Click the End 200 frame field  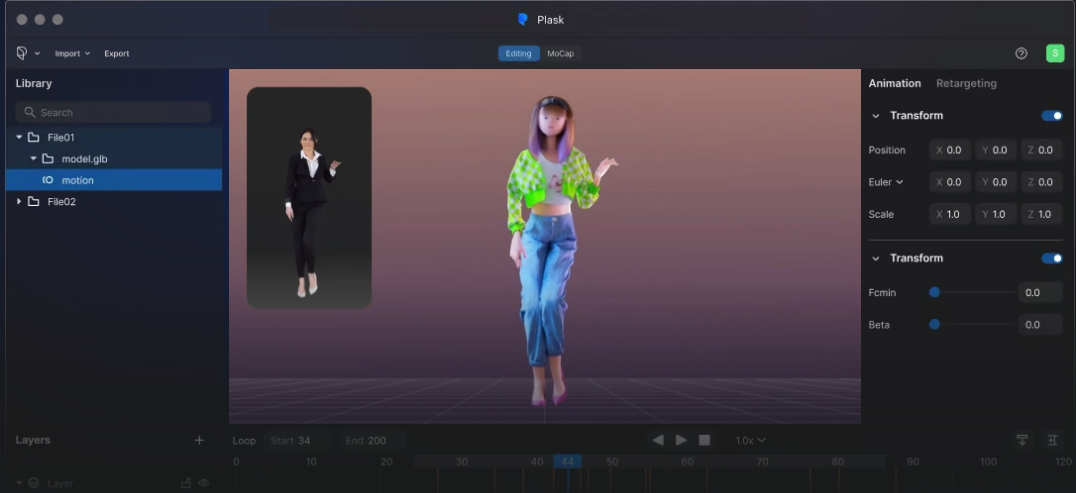pos(372,441)
